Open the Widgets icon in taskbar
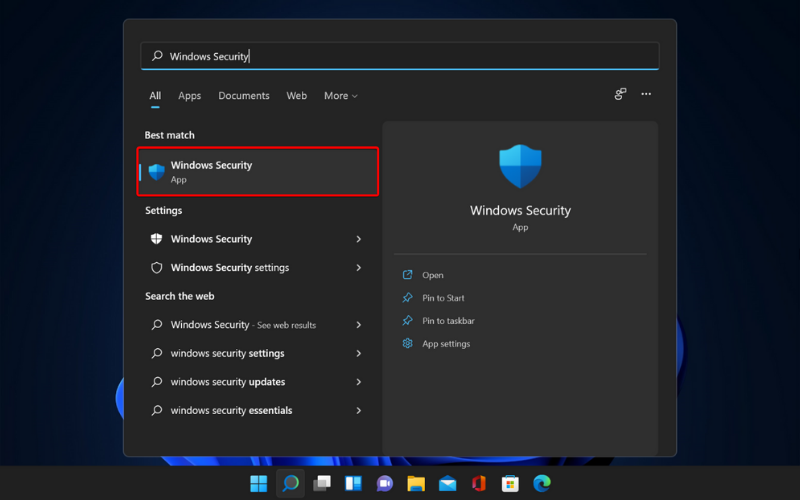Screen dimensions: 800x500 click(x=354, y=483)
